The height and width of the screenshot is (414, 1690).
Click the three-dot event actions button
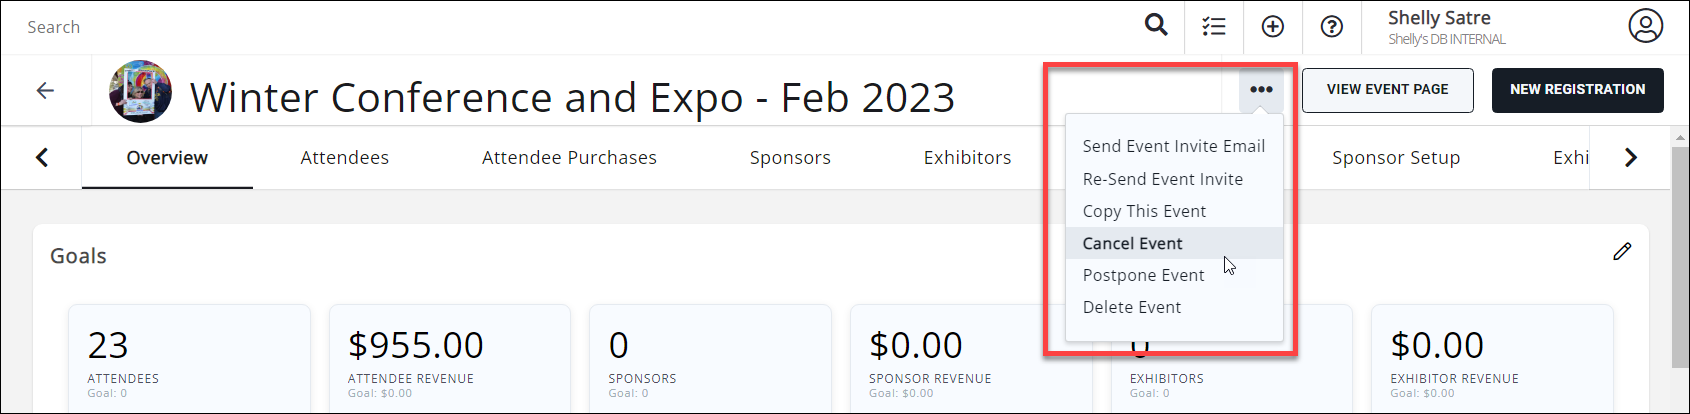point(1261,90)
